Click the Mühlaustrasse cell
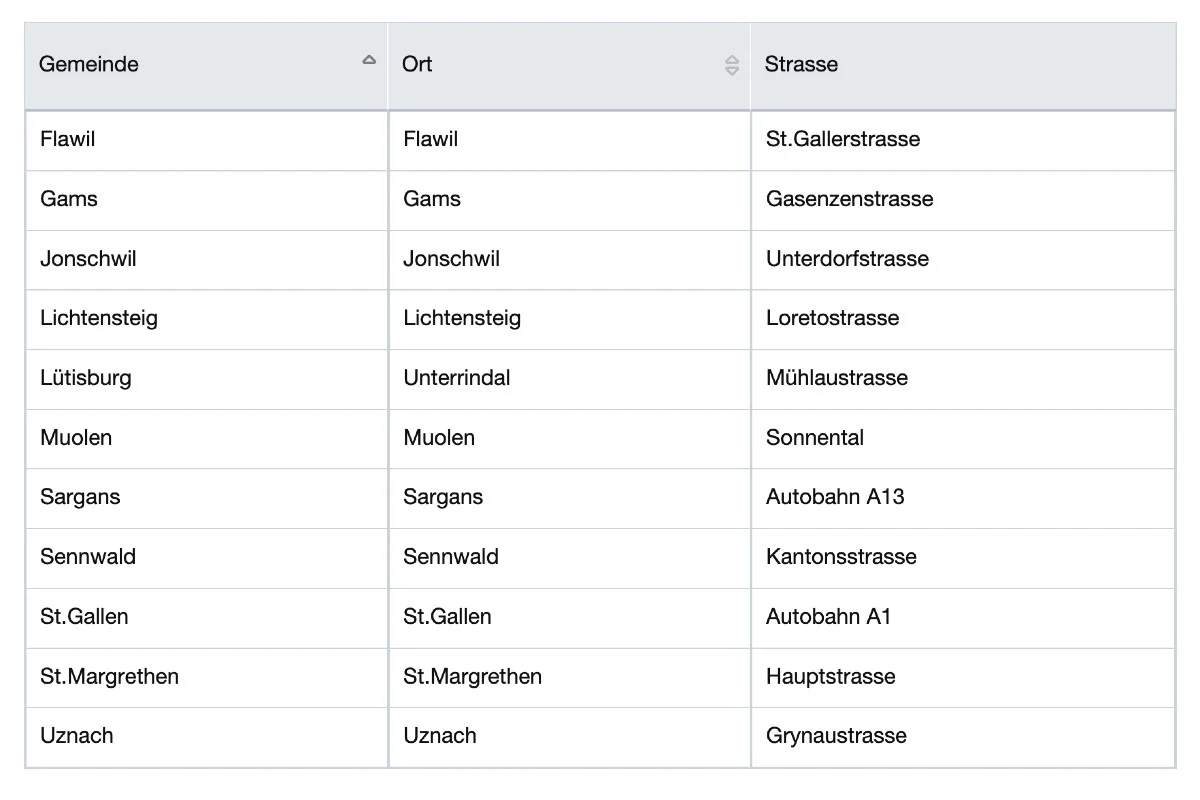The width and height of the screenshot is (1200, 800). pos(963,379)
